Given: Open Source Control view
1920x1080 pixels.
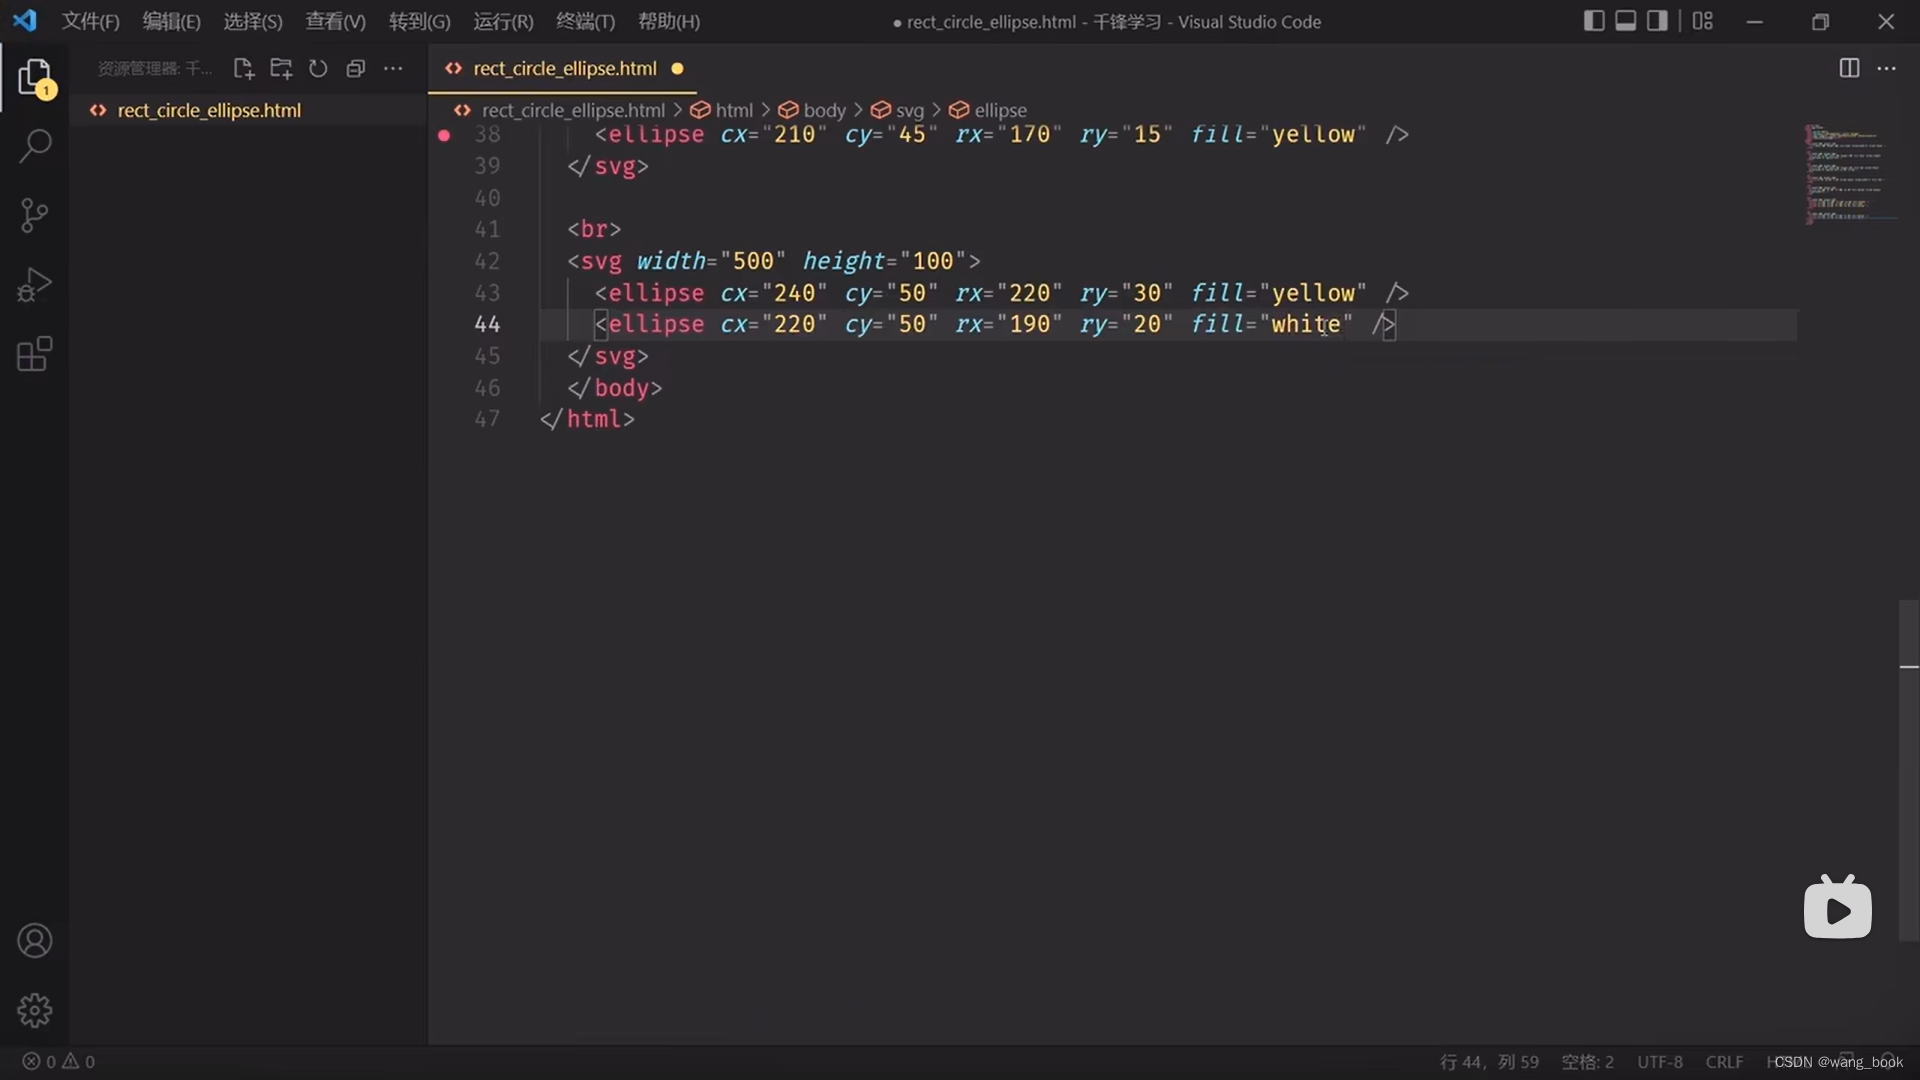Looking at the screenshot, I should [35, 215].
